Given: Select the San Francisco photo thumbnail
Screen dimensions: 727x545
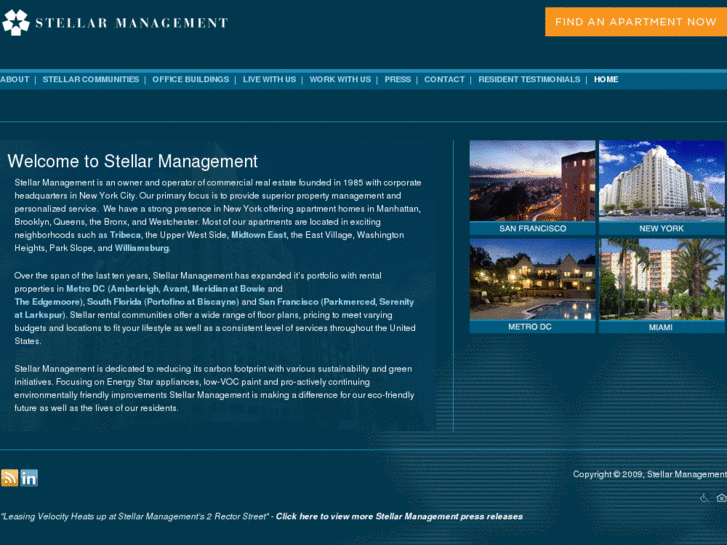Looking at the screenshot, I should (x=532, y=180).
